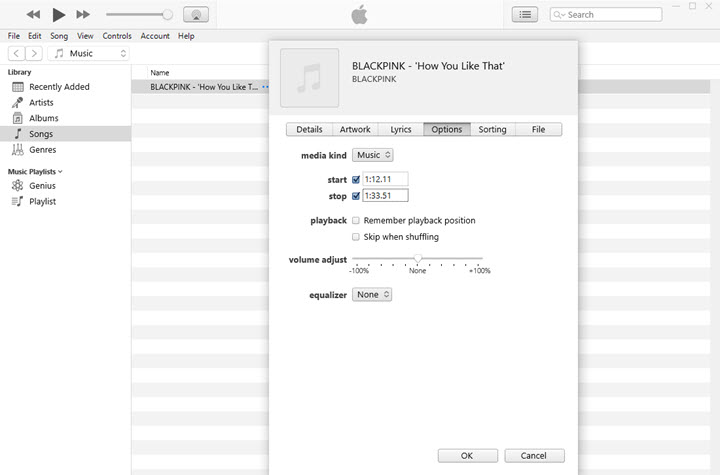720x475 pixels.
Task: Click the music note in media picker
Action: [x=59, y=53]
